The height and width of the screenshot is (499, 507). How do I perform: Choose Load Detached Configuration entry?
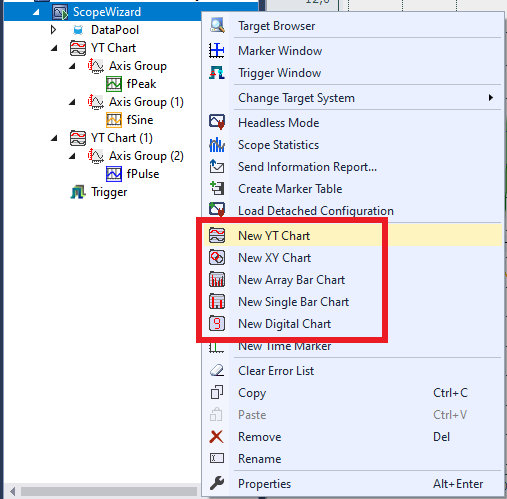point(353,211)
